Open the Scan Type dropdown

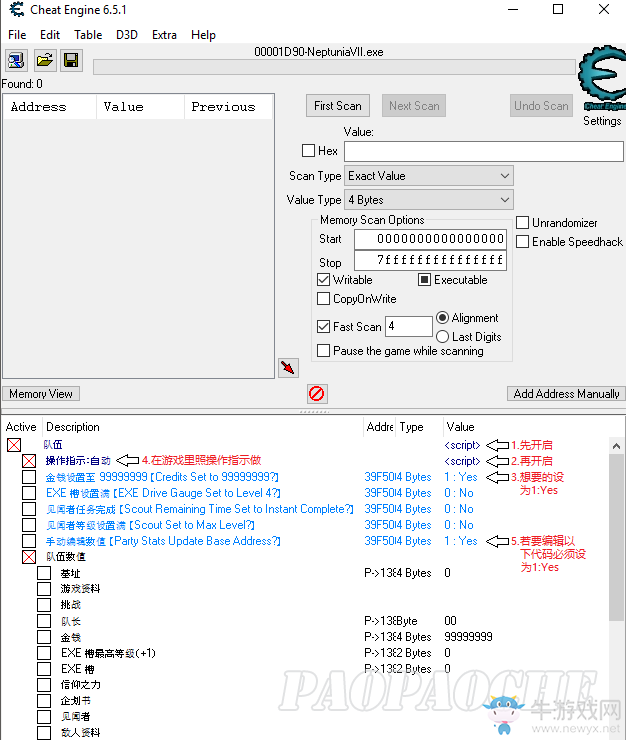429,176
